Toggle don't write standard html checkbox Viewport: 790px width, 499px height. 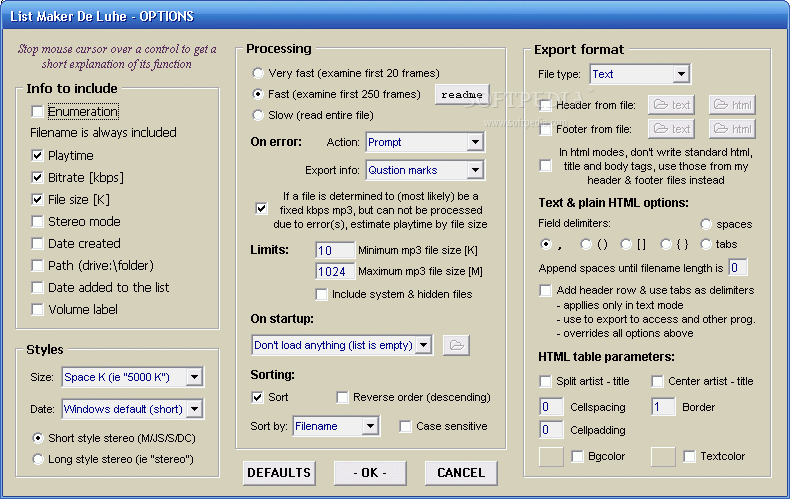point(545,165)
